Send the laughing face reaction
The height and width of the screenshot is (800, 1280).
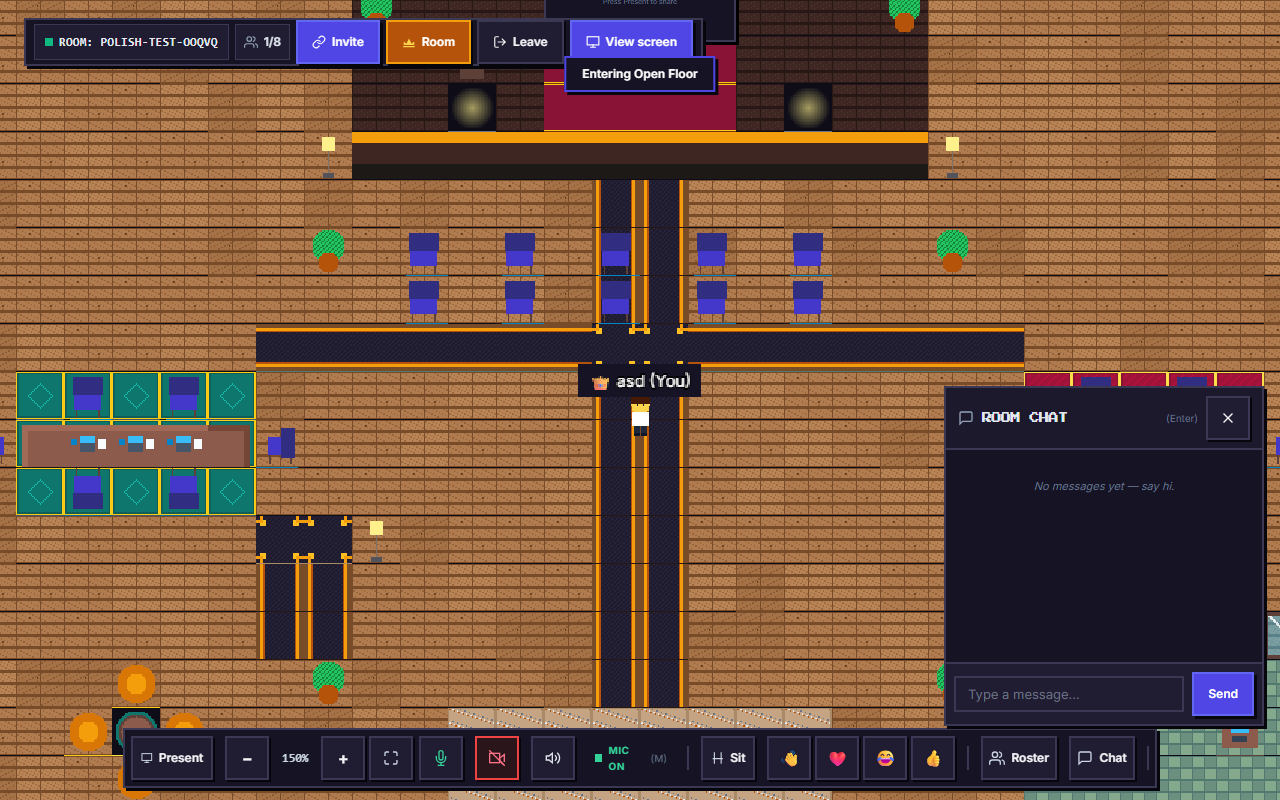(x=885, y=758)
